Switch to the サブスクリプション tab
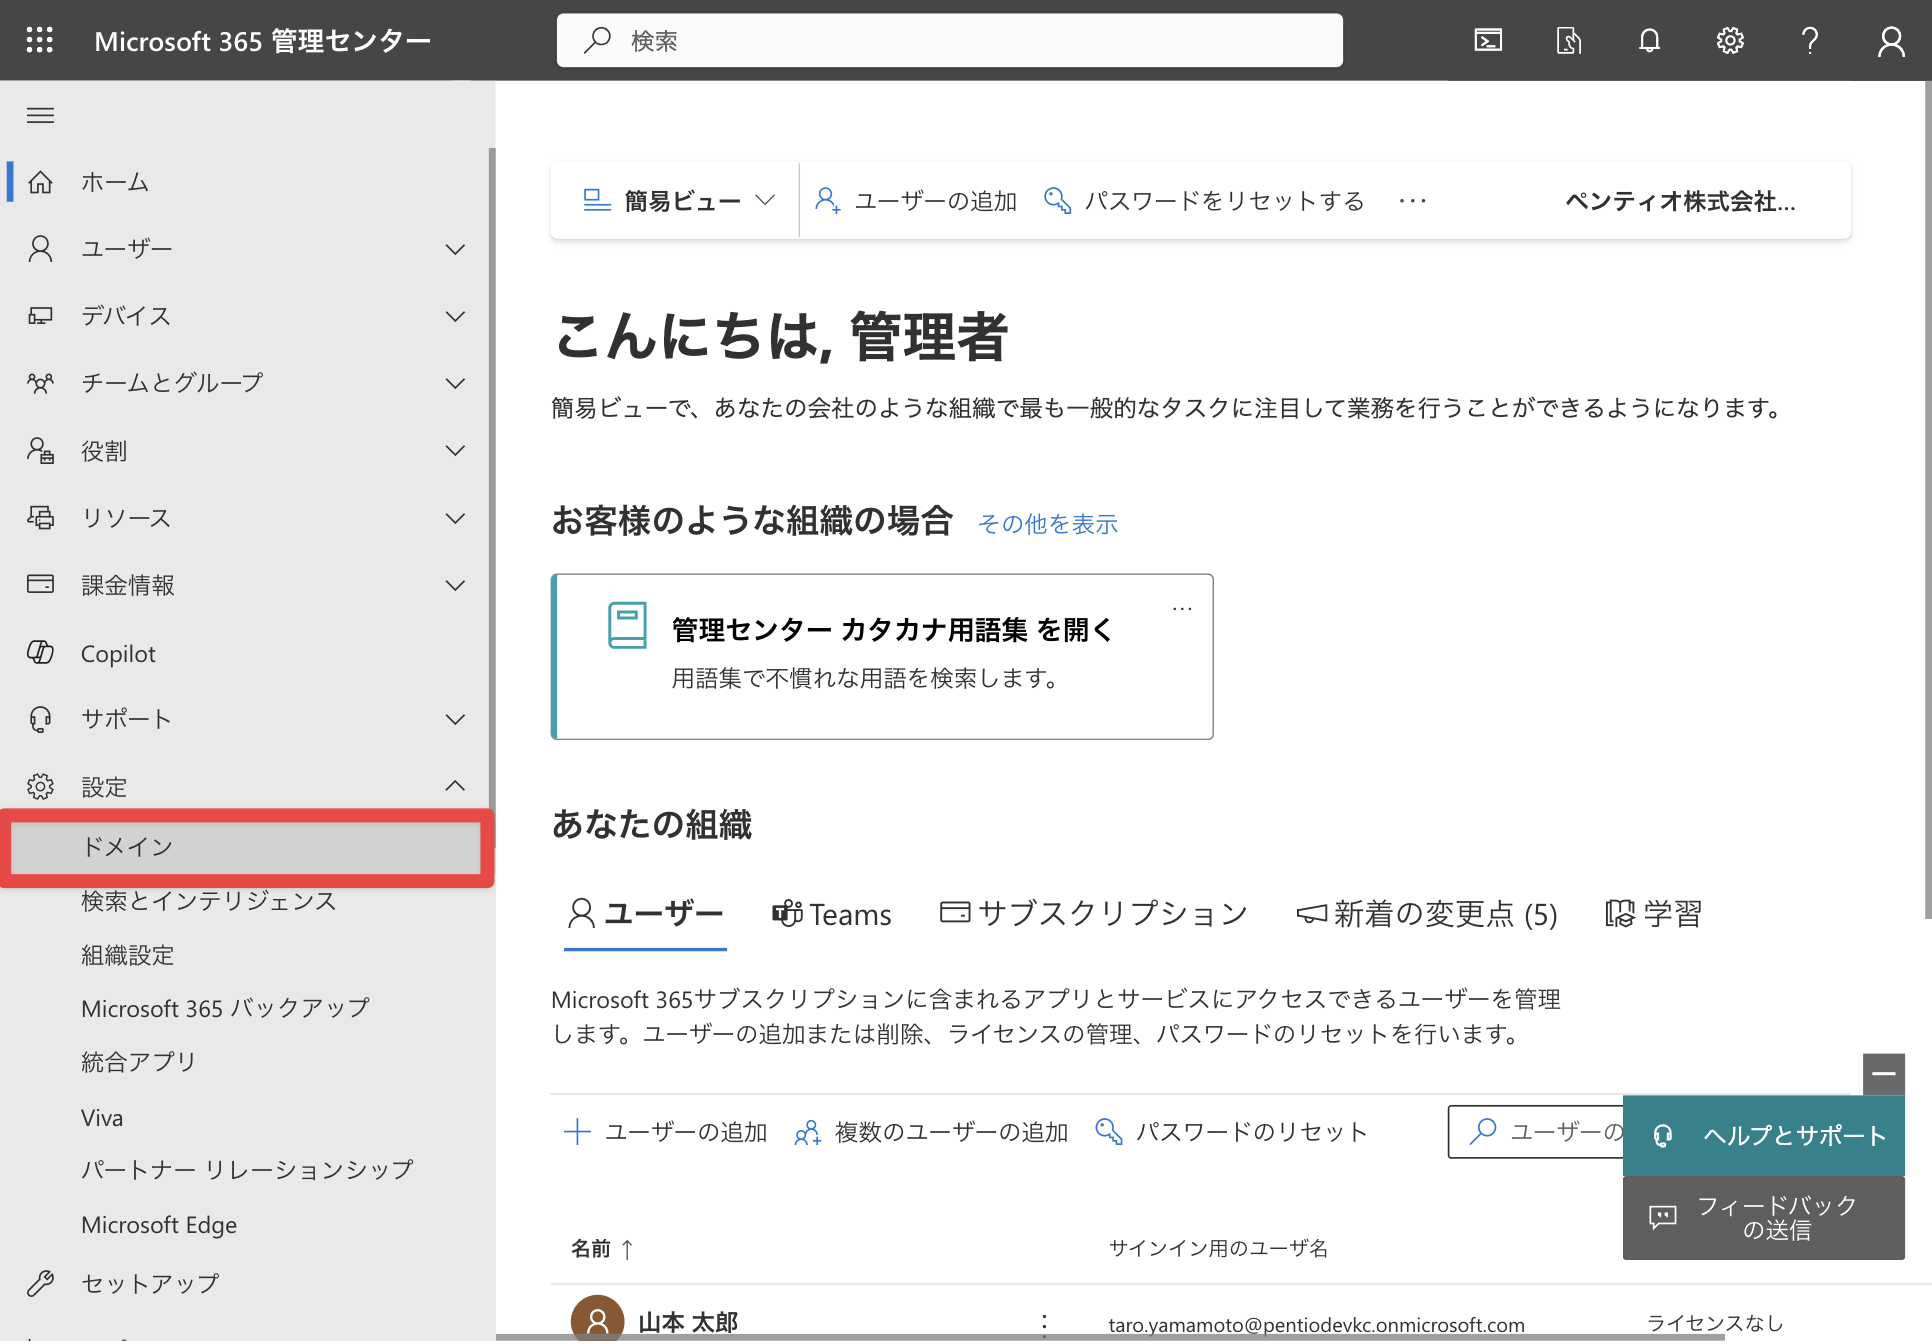 (1093, 914)
